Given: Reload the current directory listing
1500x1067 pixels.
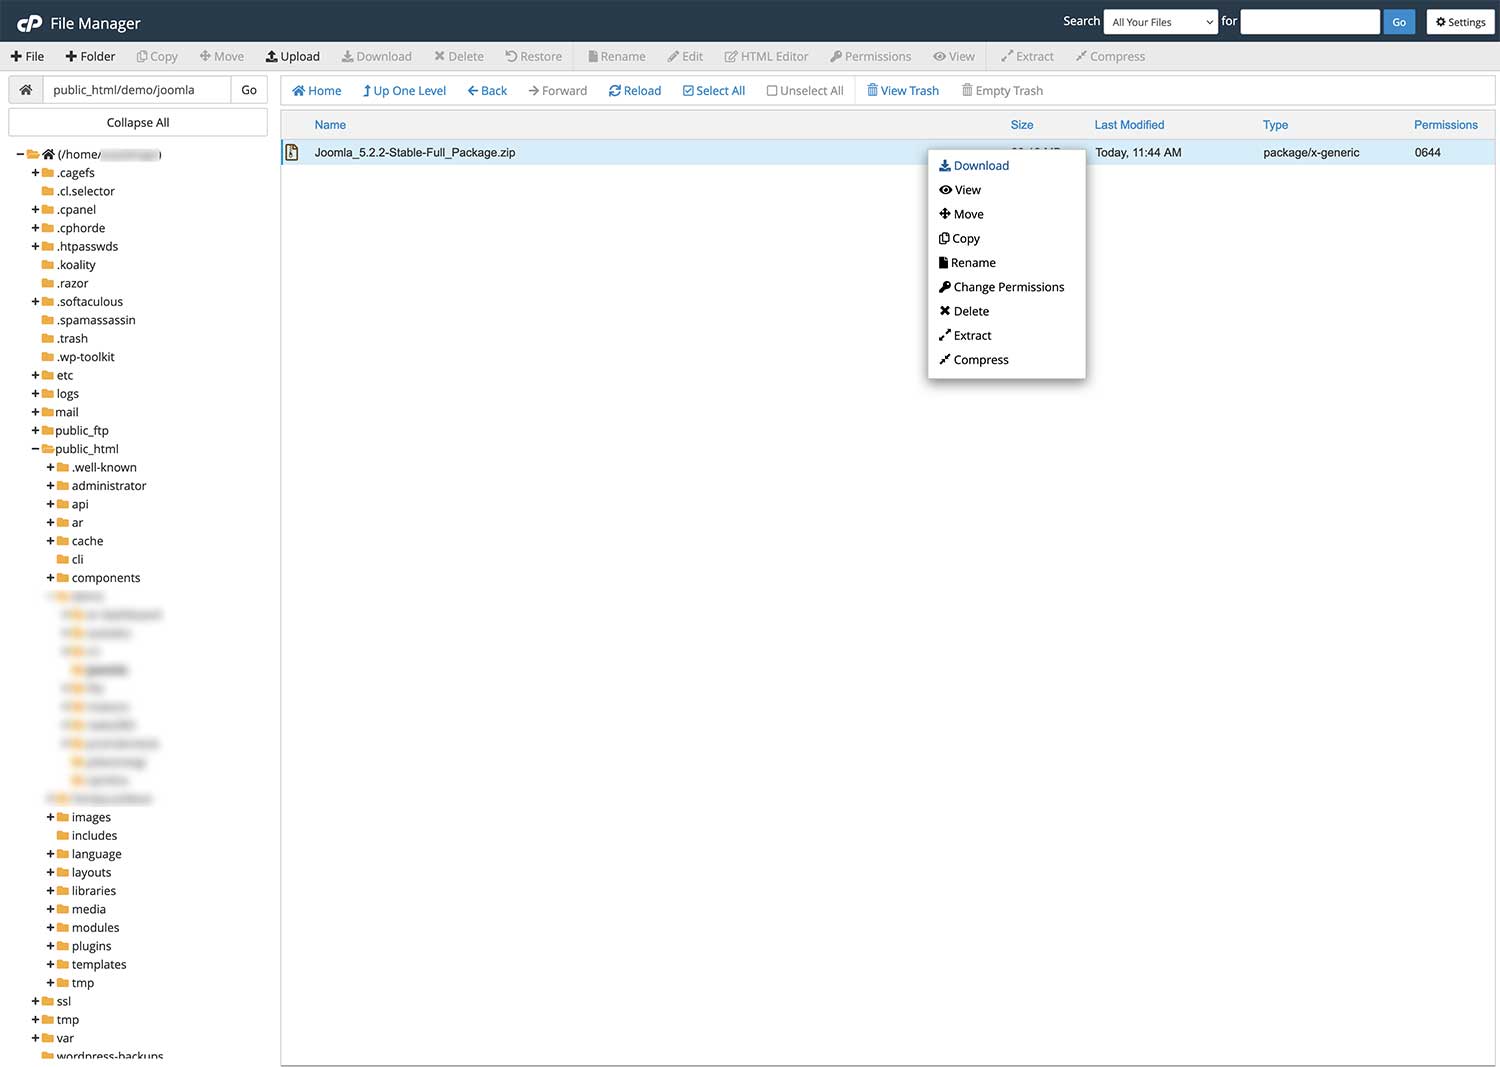Looking at the screenshot, I should coord(635,91).
